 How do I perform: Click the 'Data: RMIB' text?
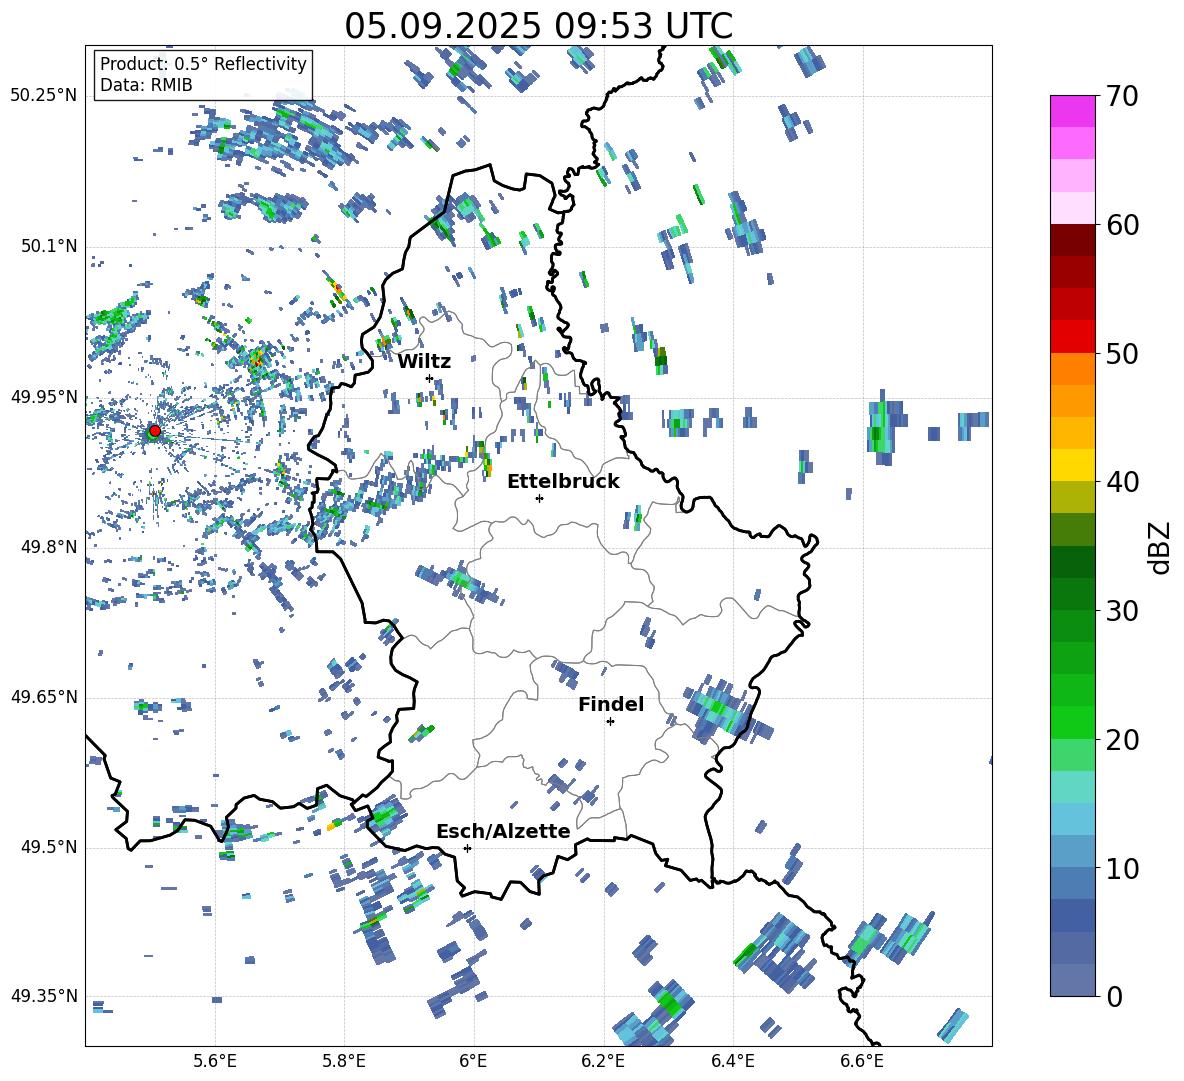pyautogui.click(x=146, y=85)
